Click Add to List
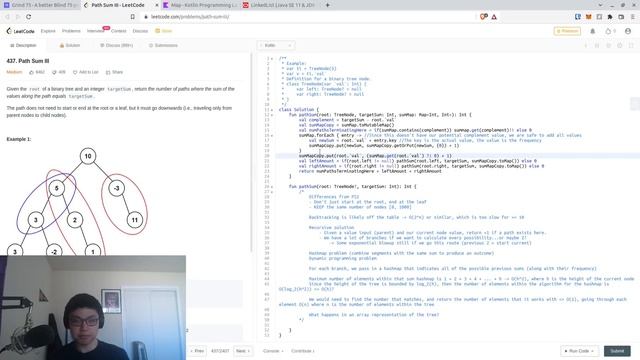 tap(85, 72)
